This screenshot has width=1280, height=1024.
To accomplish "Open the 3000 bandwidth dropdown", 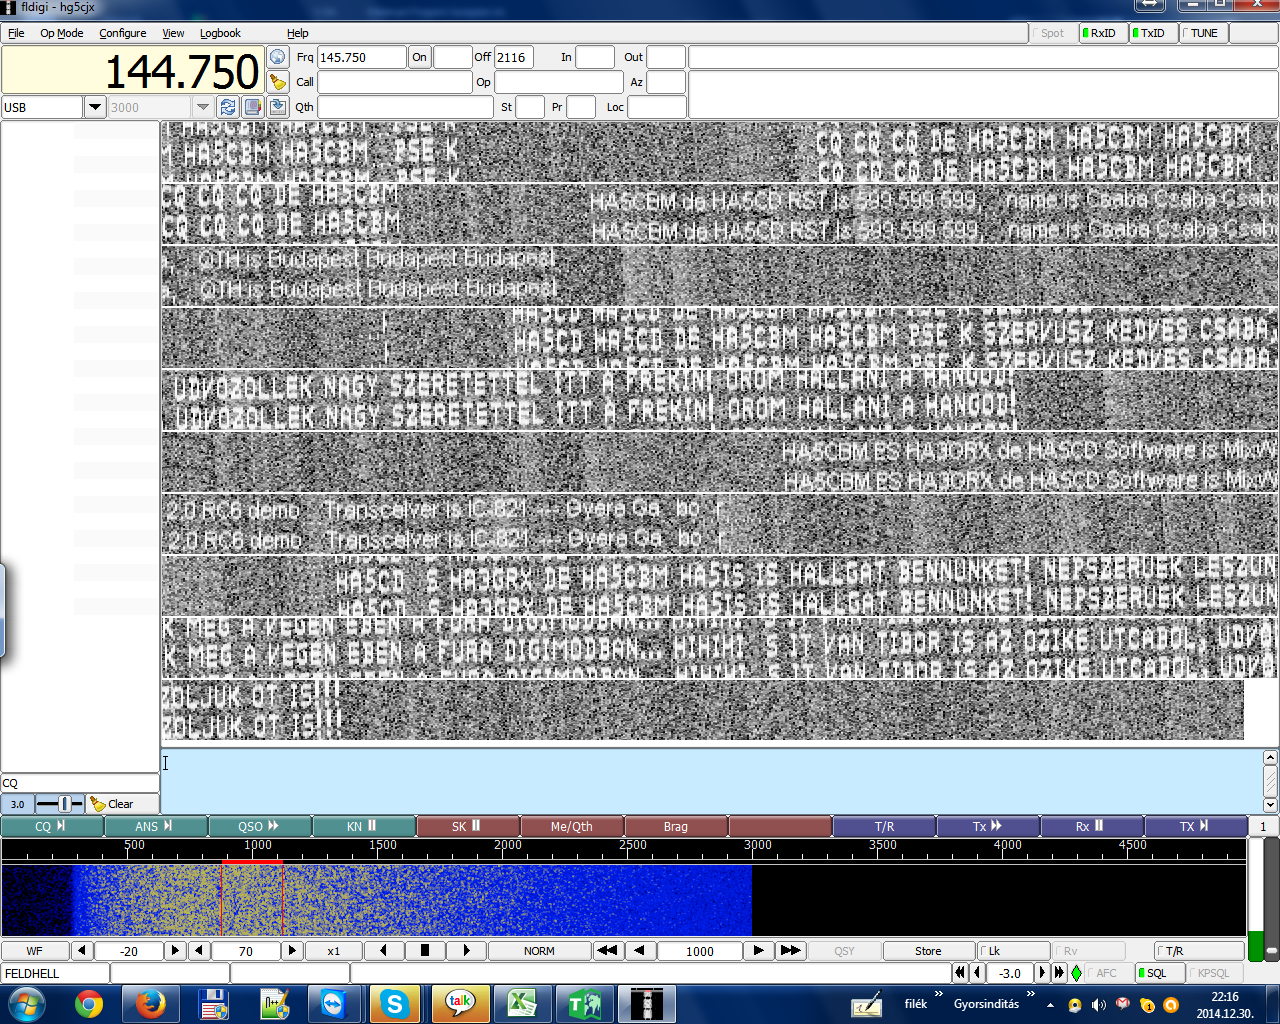I will (203, 107).
